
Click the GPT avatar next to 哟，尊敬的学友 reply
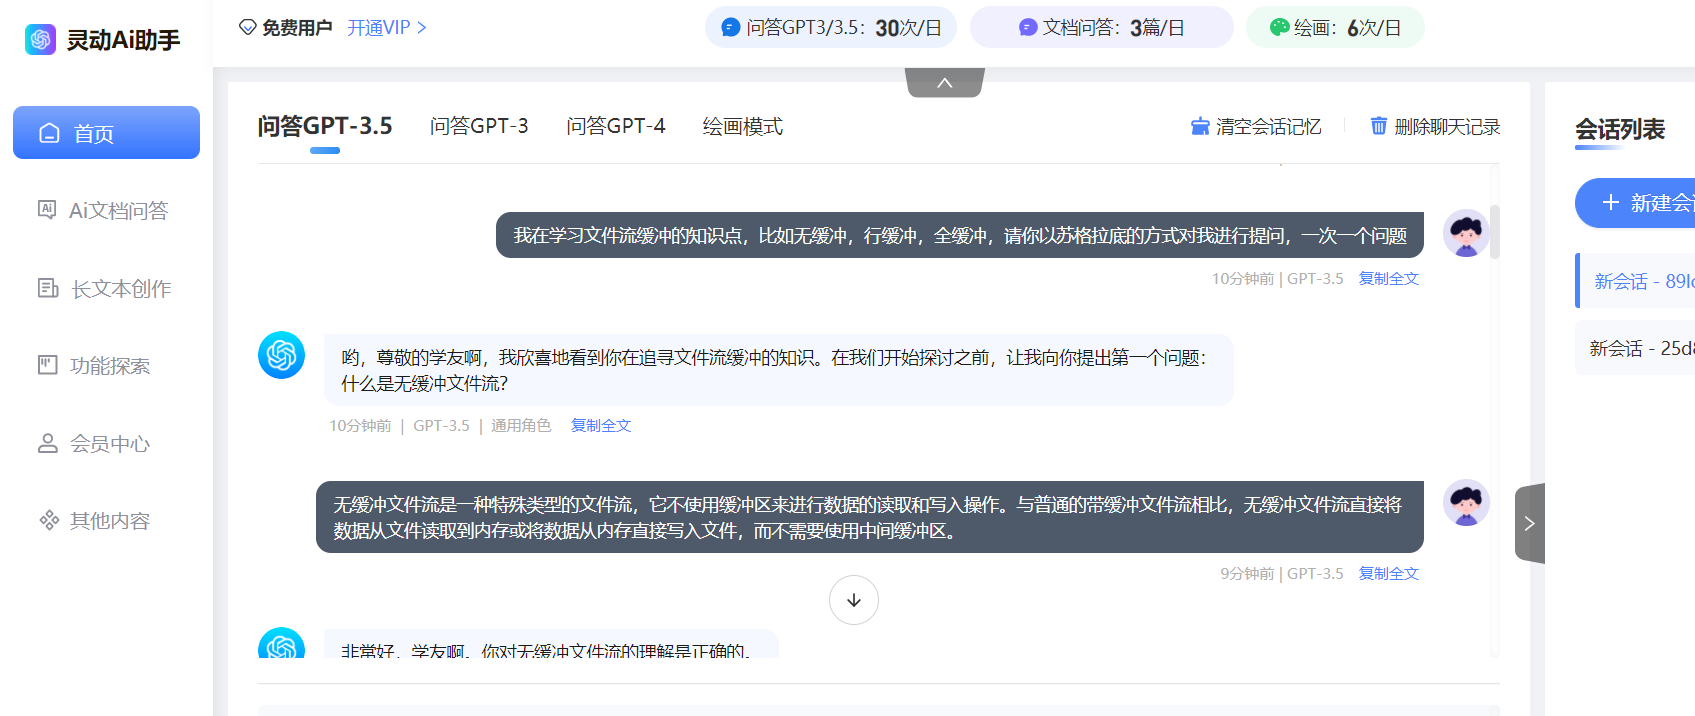pos(282,355)
